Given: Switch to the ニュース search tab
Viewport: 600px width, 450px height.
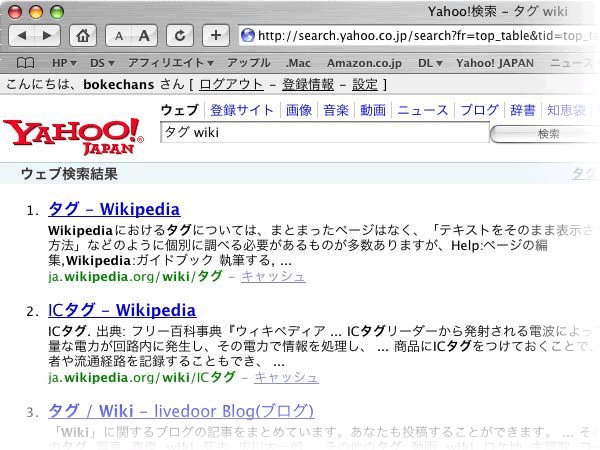Looking at the screenshot, I should (x=422, y=110).
